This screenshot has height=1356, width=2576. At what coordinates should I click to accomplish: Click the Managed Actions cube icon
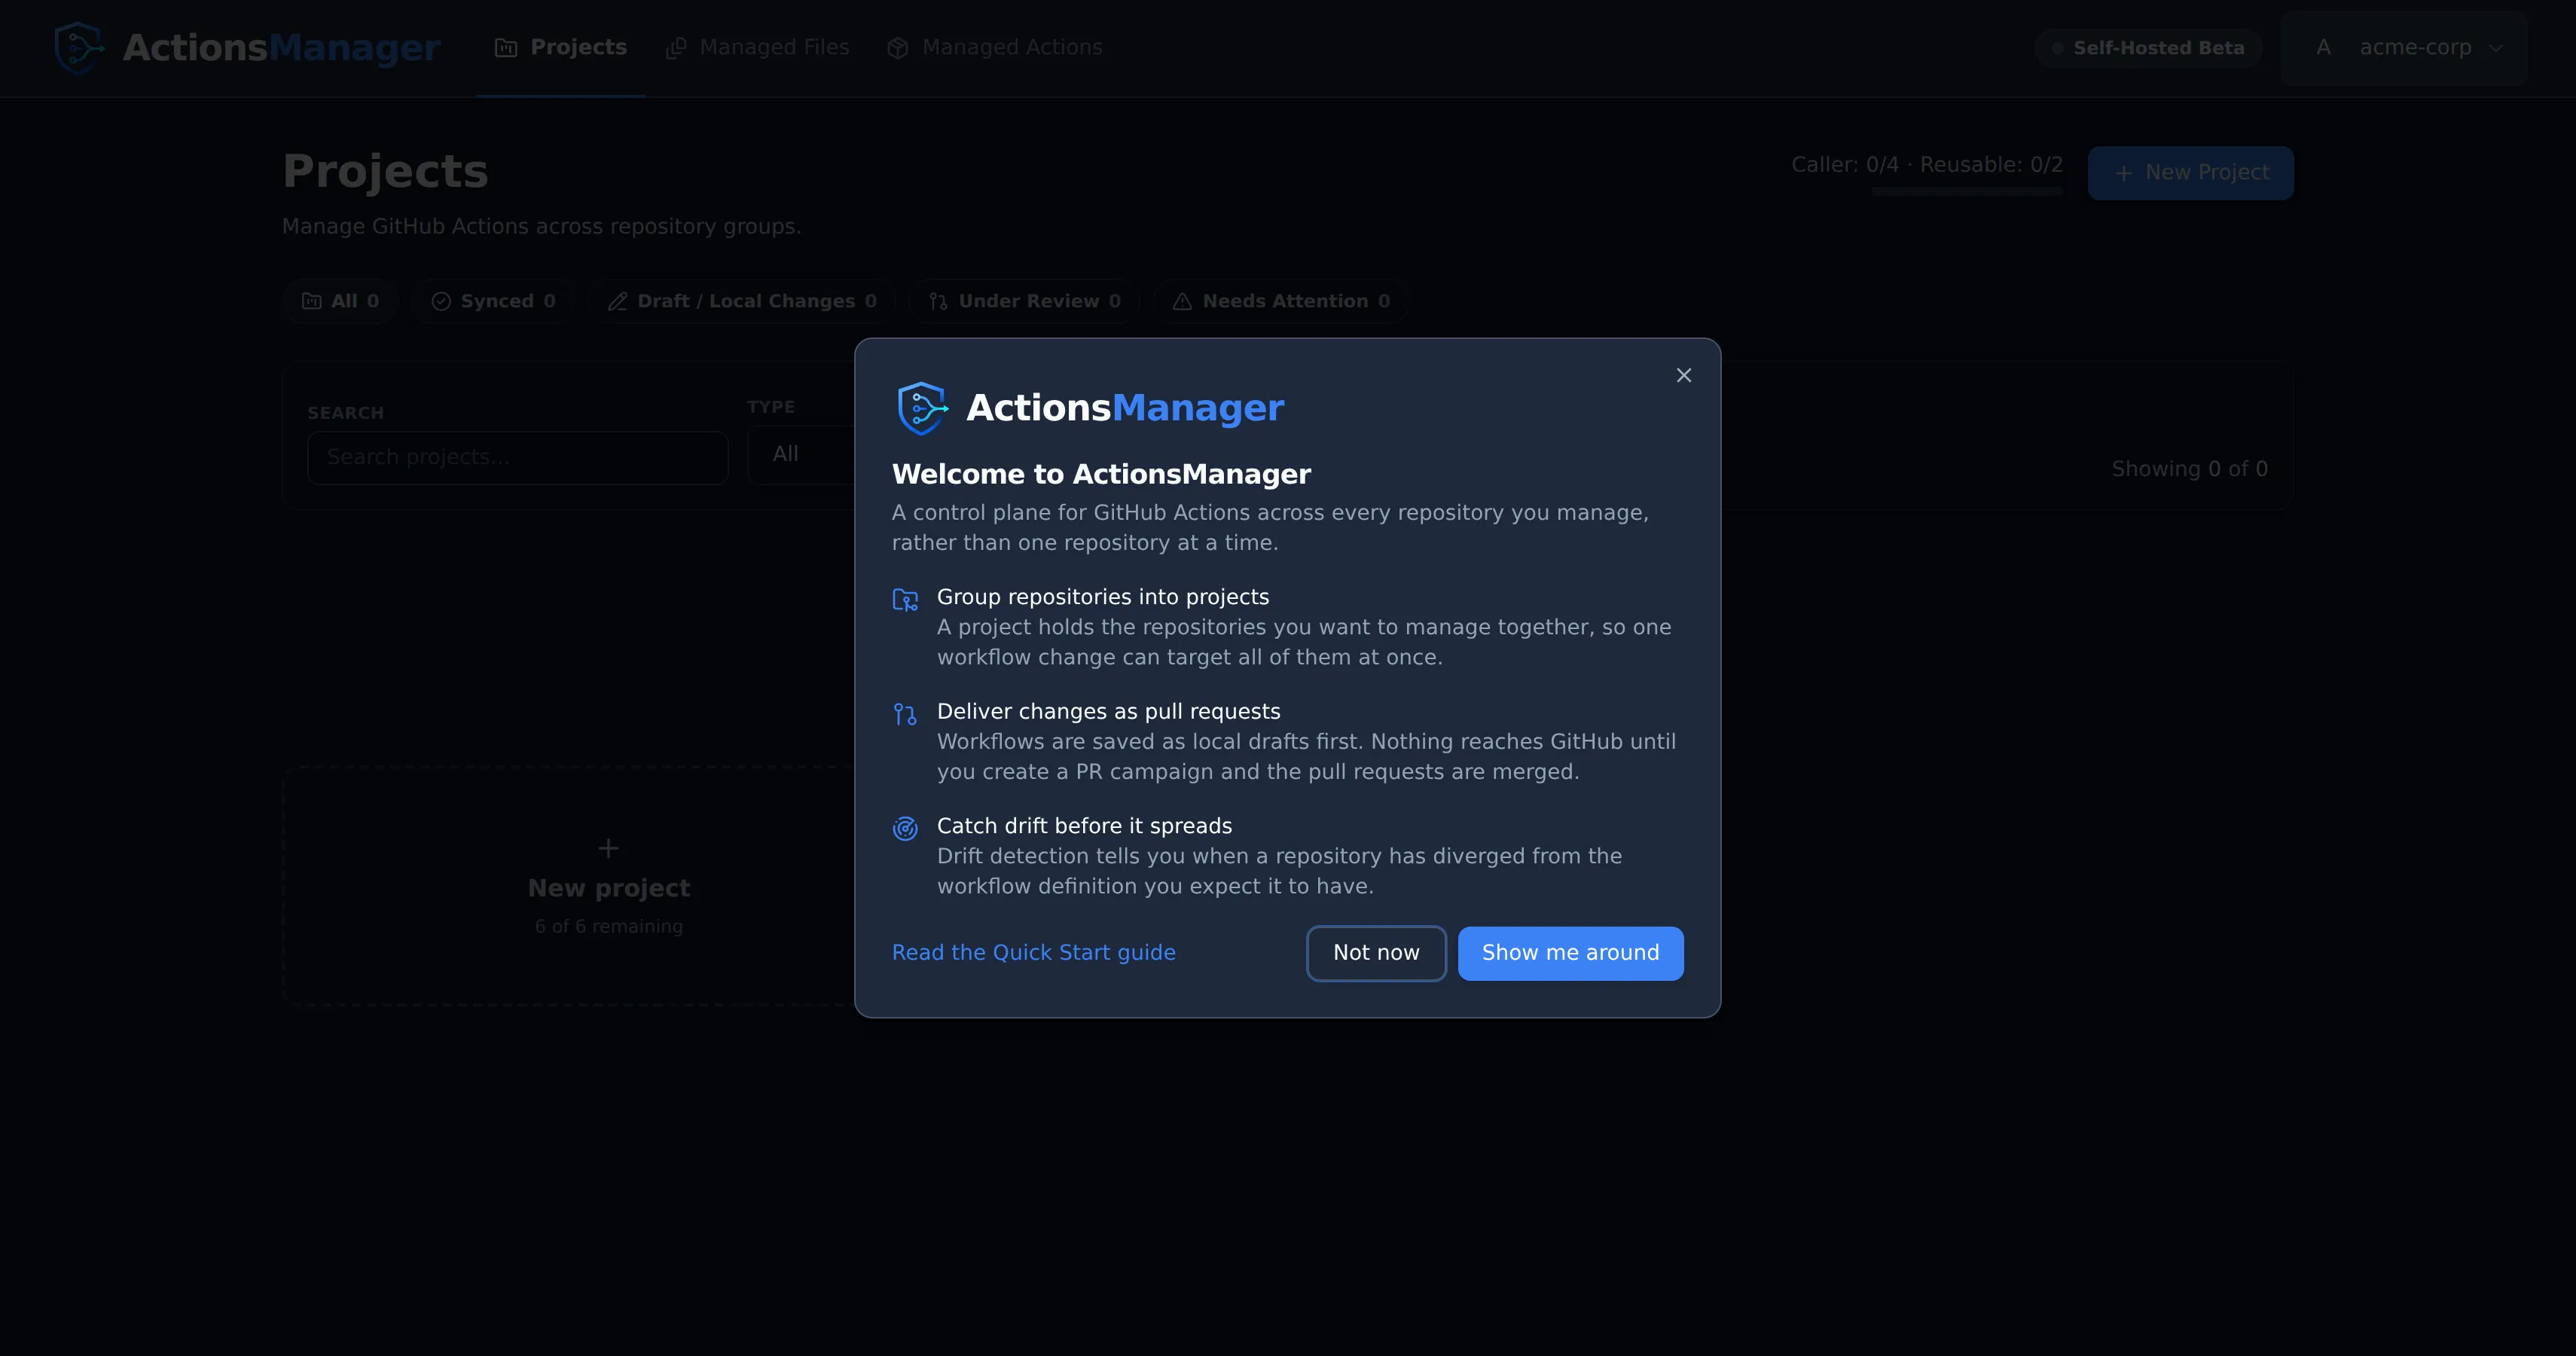(x=897, y=48)
